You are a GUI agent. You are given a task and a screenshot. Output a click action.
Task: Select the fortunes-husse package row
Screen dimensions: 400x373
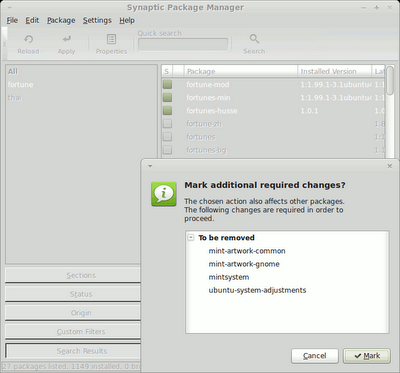[x=273, y=110]
